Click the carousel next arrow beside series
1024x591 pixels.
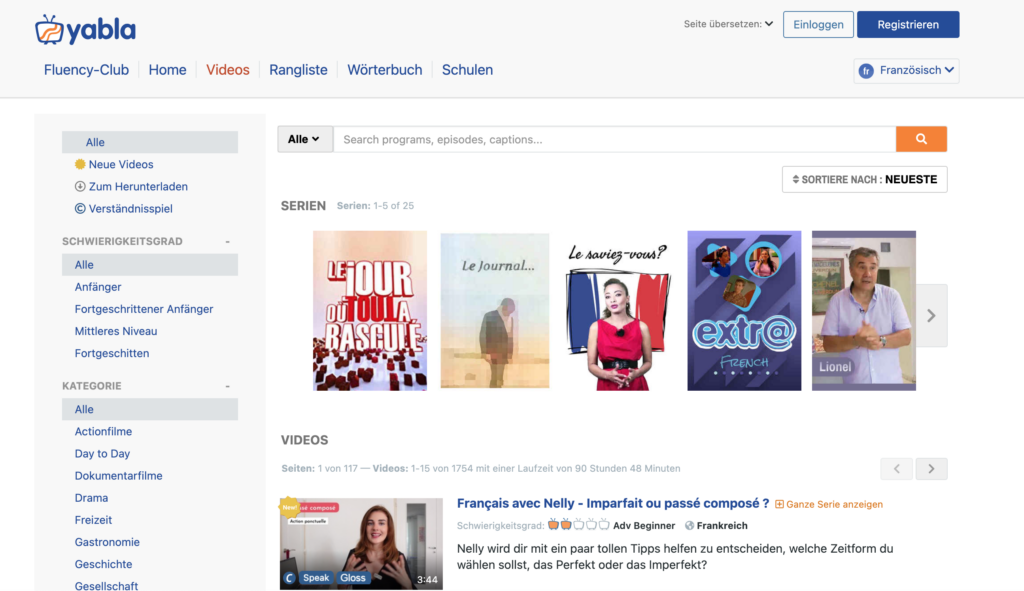point(931,316)
